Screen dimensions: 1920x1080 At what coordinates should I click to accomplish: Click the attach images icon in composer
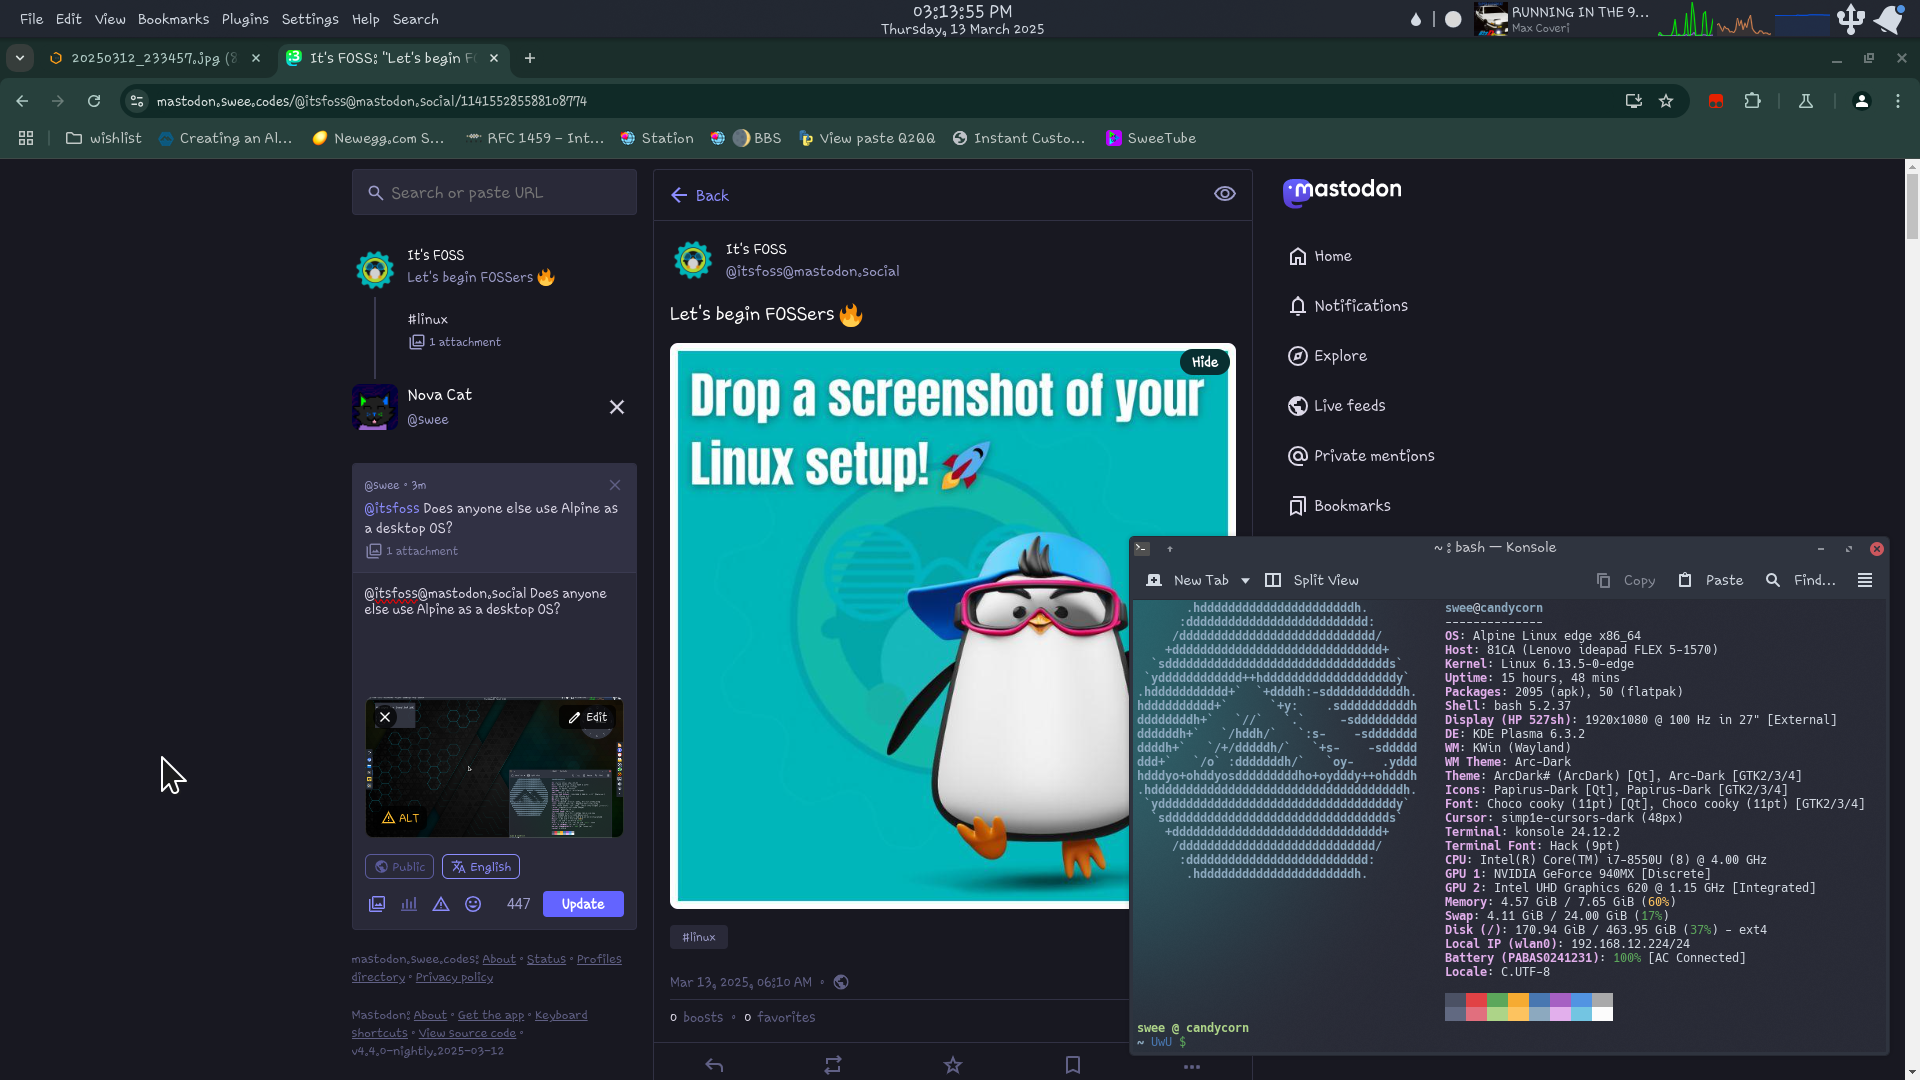(x=377, y=904)
